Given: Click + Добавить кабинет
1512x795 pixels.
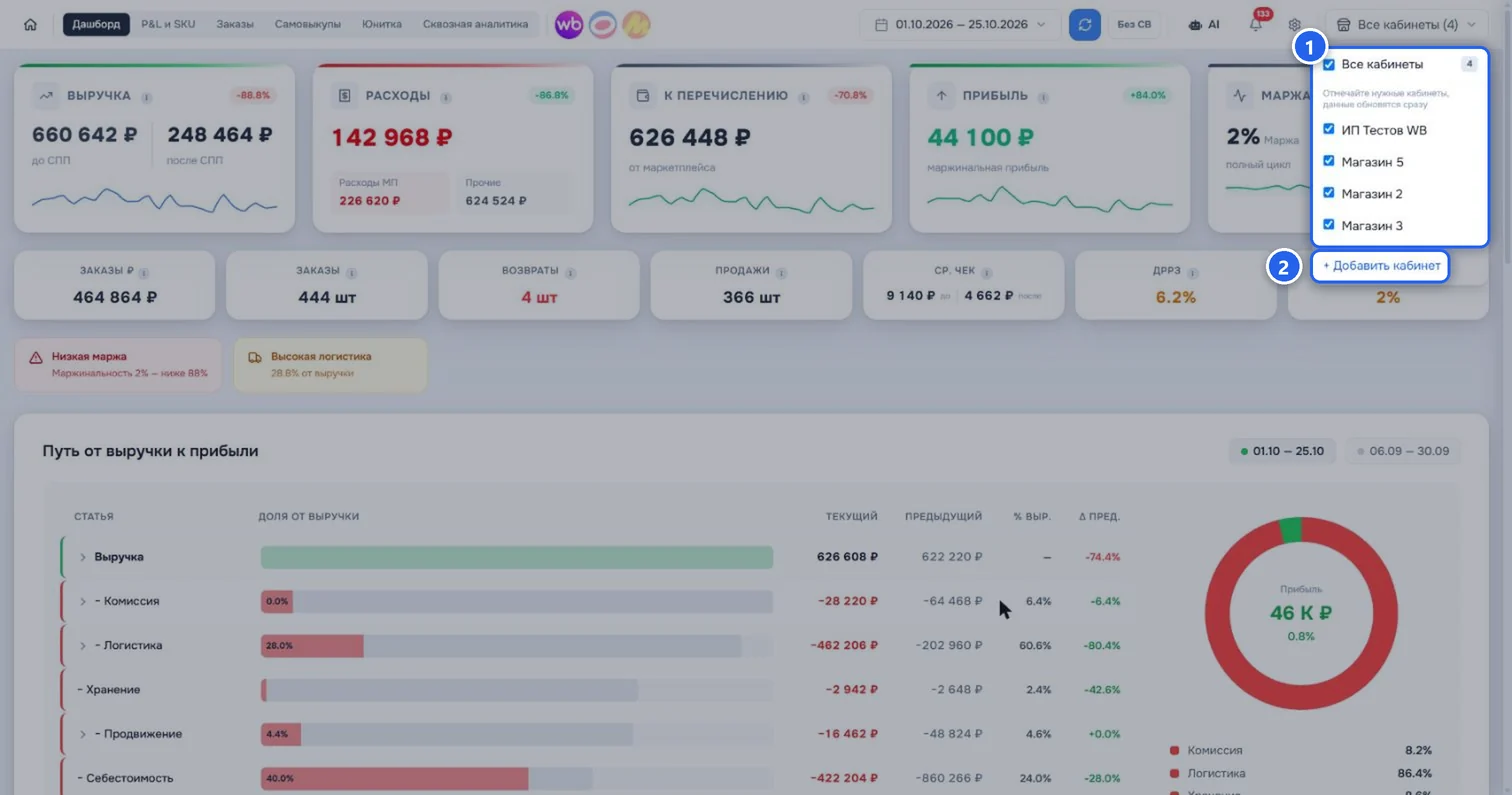Looking at the screenshot, I should [x=1381, y=266].
